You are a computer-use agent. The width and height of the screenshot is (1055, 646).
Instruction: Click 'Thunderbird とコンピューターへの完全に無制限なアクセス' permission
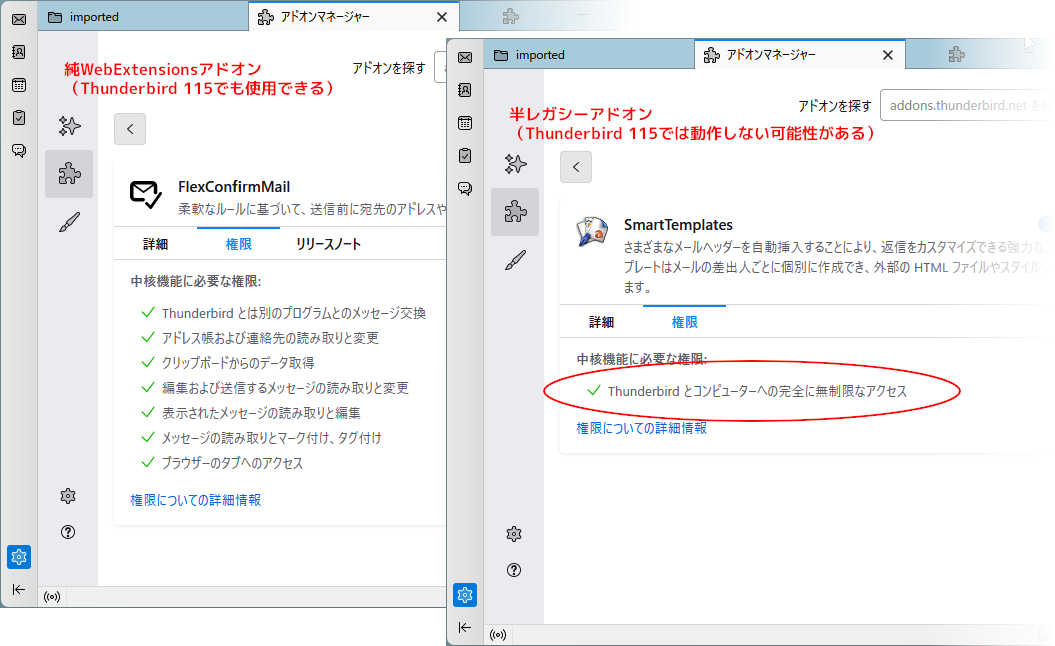tap(758, 392)
